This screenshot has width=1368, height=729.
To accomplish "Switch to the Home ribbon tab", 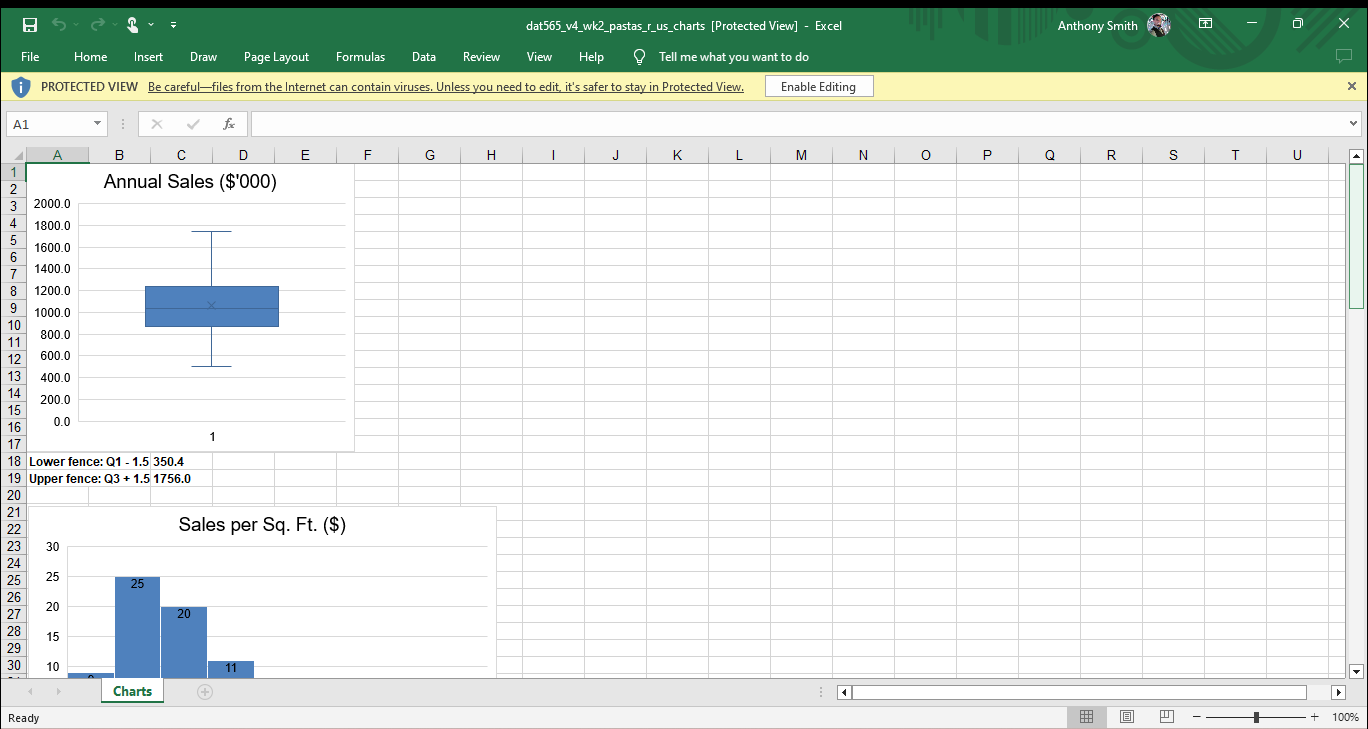I will 91,57.
